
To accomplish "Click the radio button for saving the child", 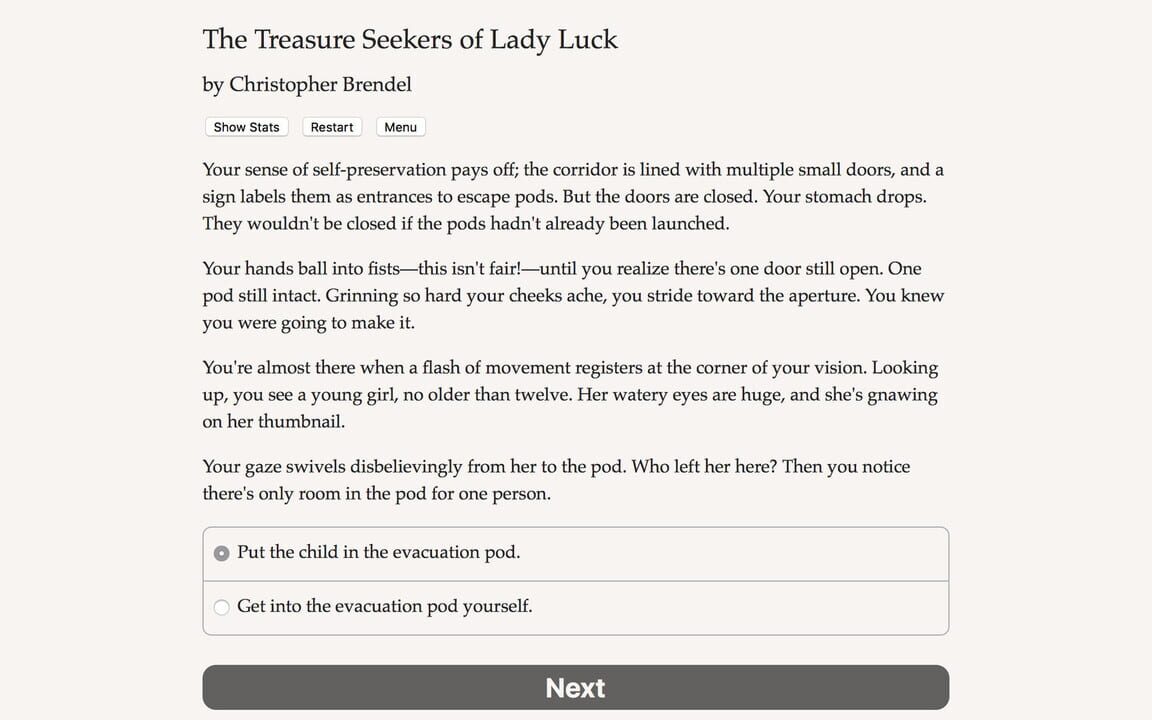I will (221, 552).
